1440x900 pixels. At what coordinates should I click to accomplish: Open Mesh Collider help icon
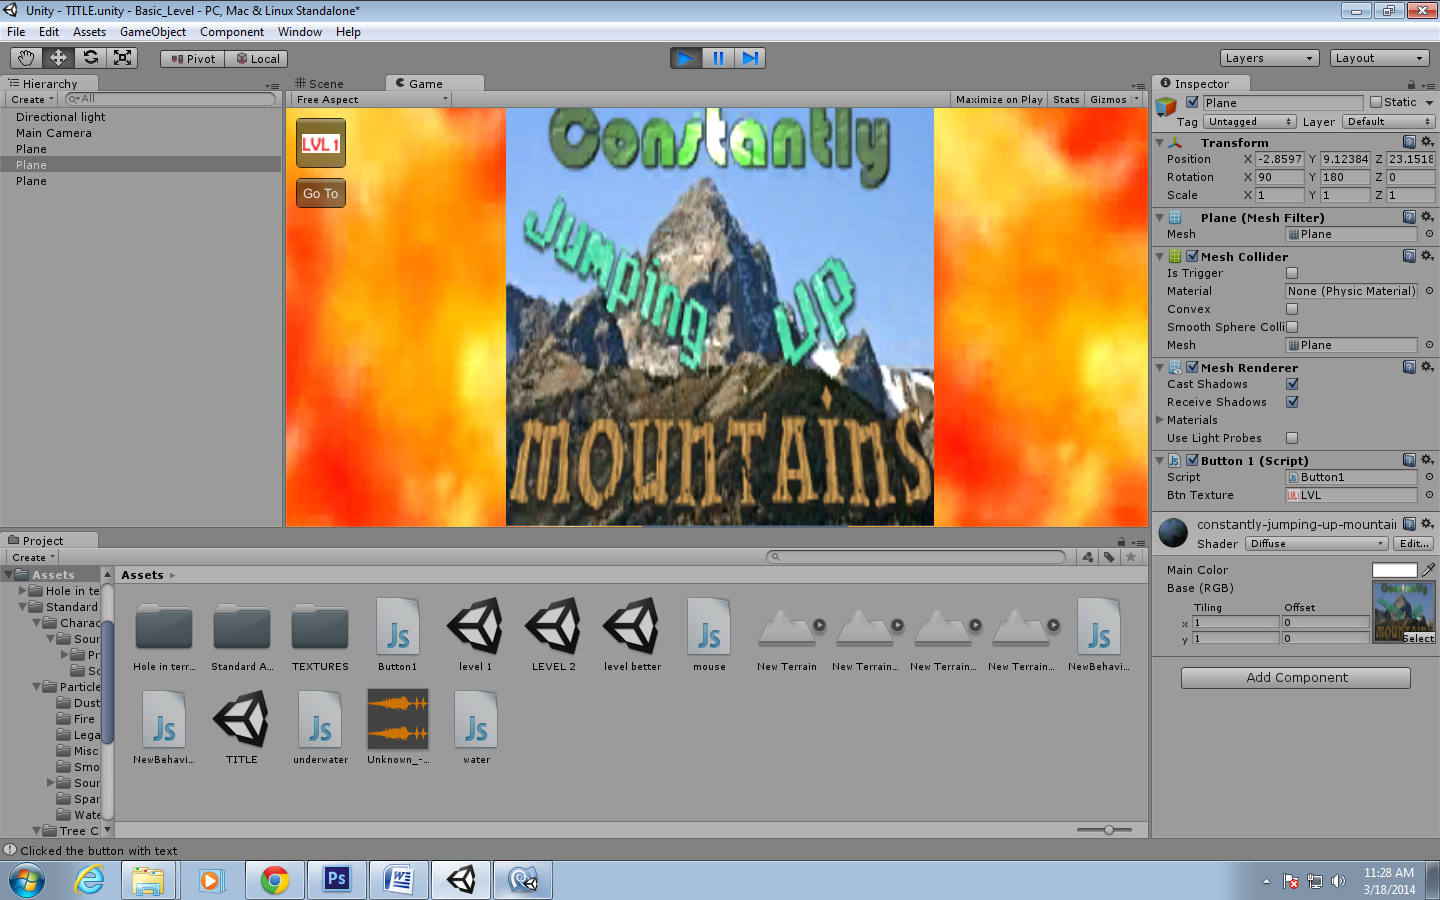pos(1409,256)
